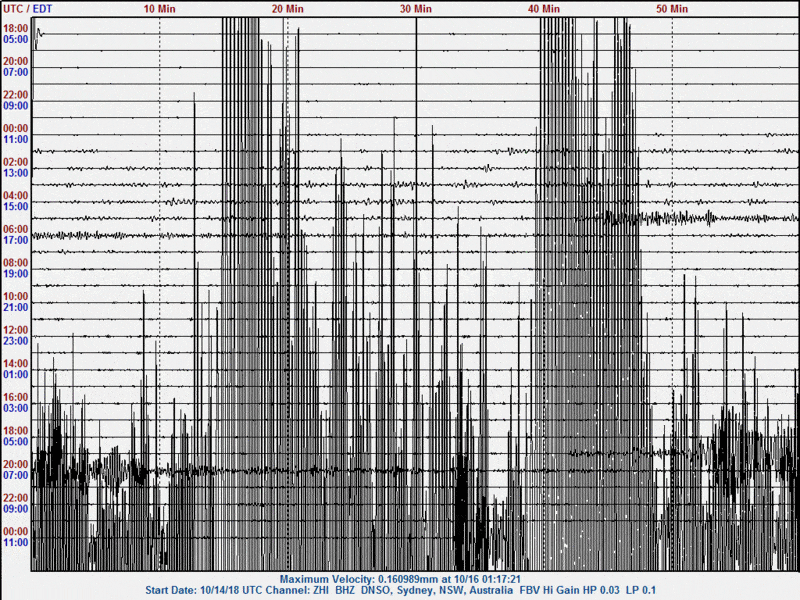The image size is (800, 600).
Task: Select the 20 Min time marker label
Action: click(287, 9)
